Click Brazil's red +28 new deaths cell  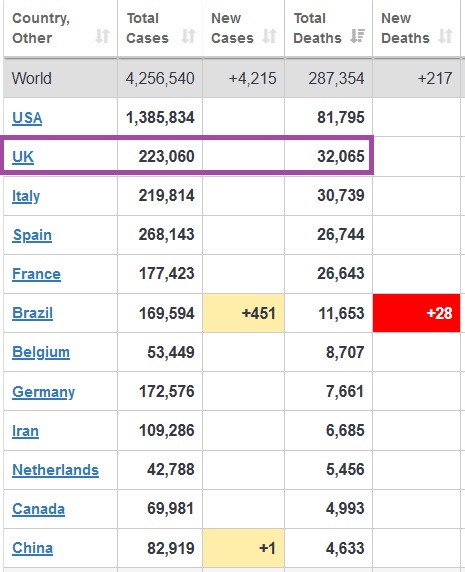tap(416, 313)
